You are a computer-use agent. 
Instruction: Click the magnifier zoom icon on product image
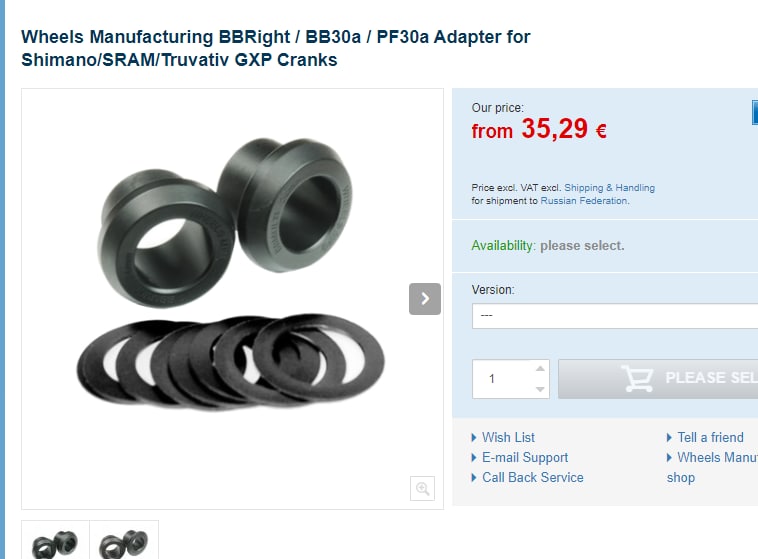(423, 488)
